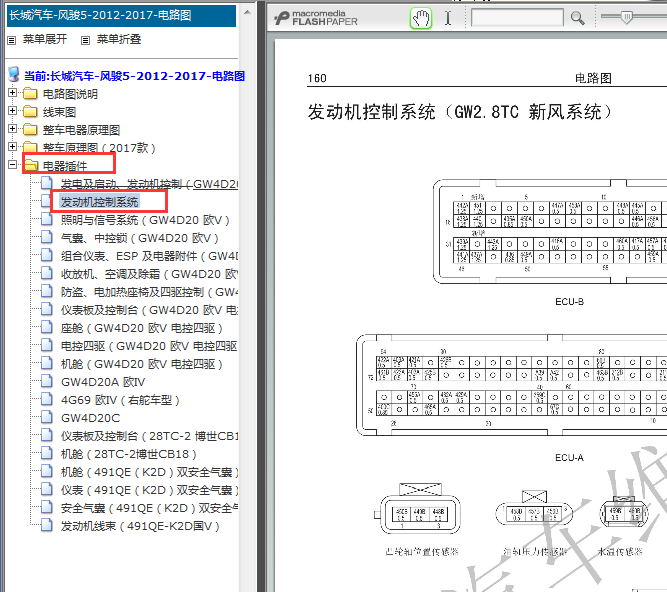Select the 线束图 folder
The image size is (667, 592).
click(59, 112)
